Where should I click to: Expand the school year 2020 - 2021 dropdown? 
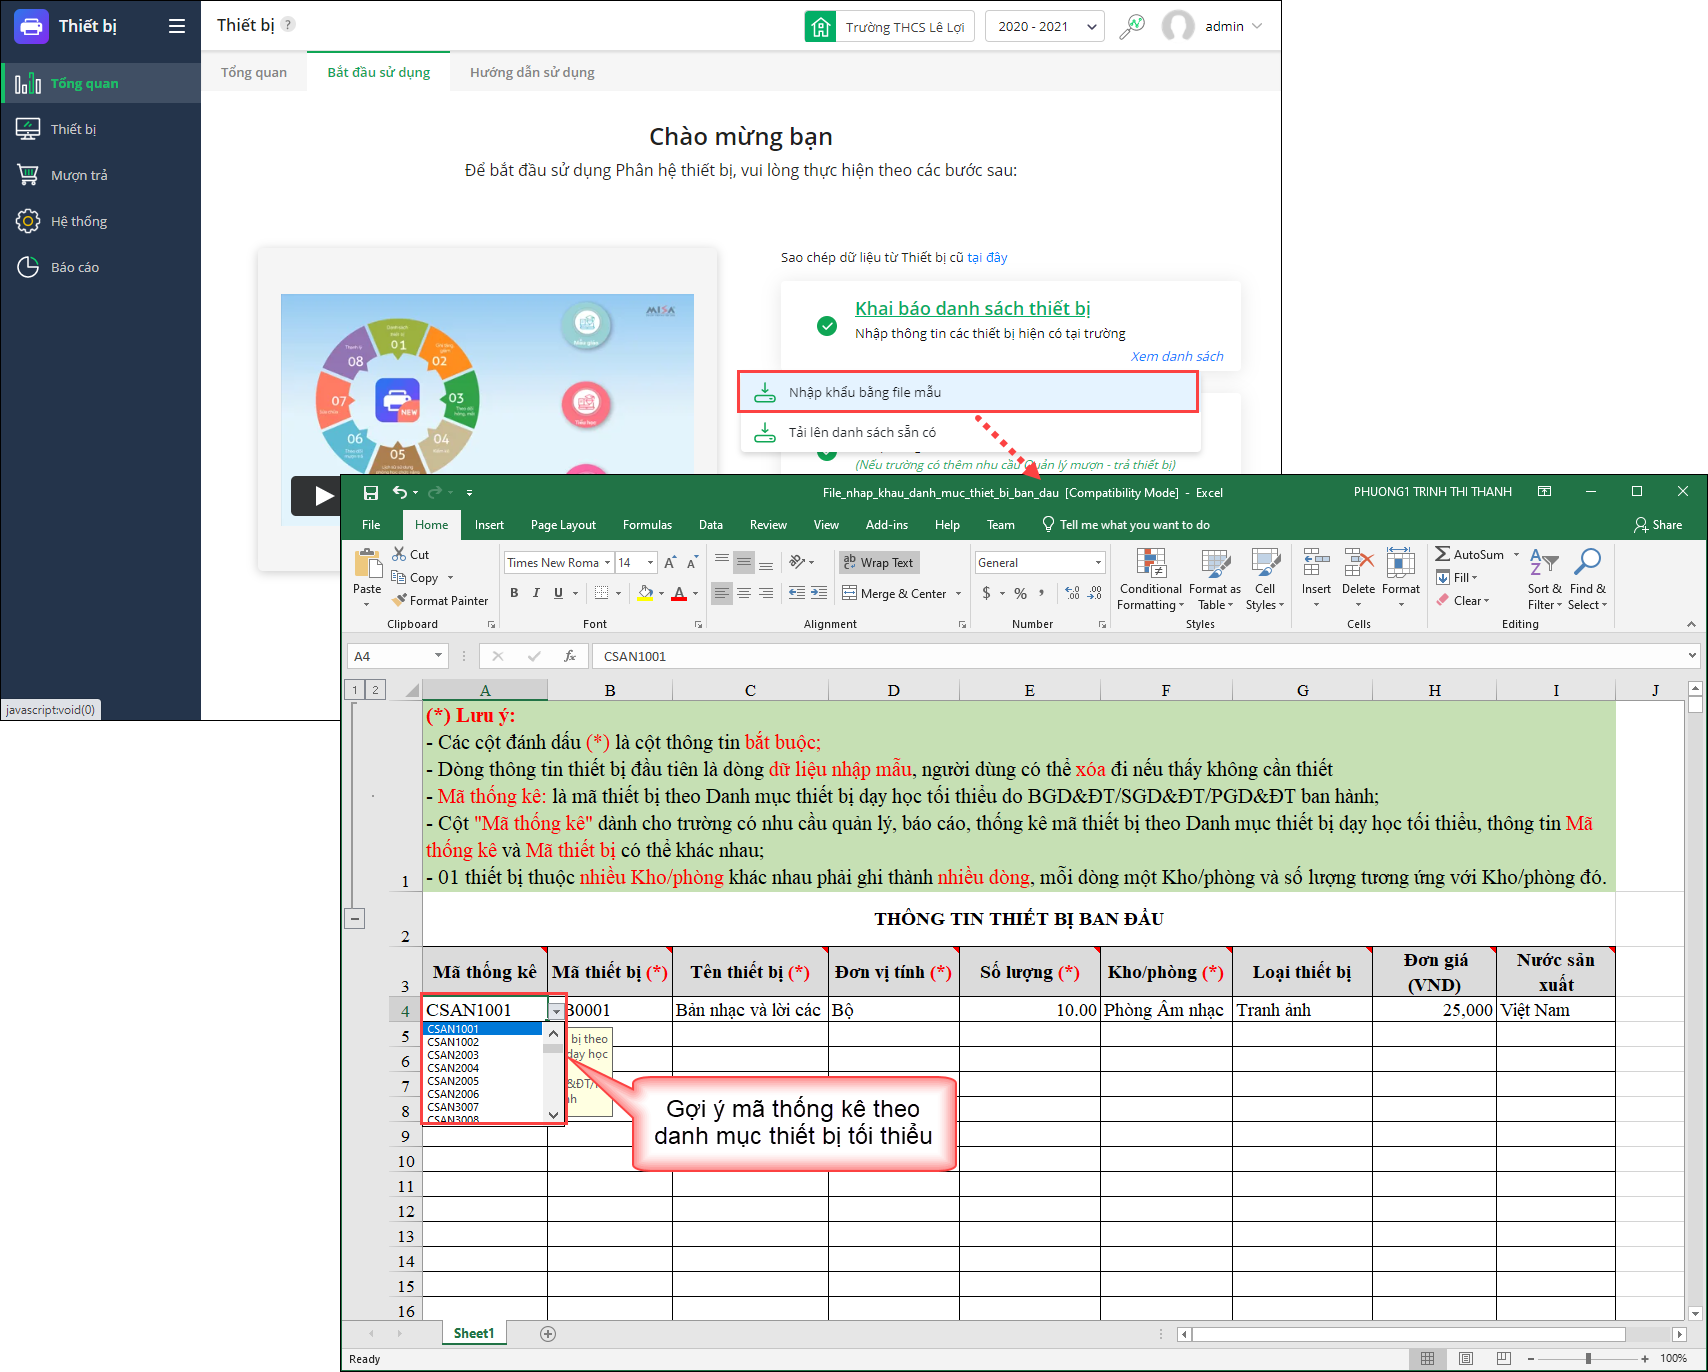click(x=1044, y=27)
